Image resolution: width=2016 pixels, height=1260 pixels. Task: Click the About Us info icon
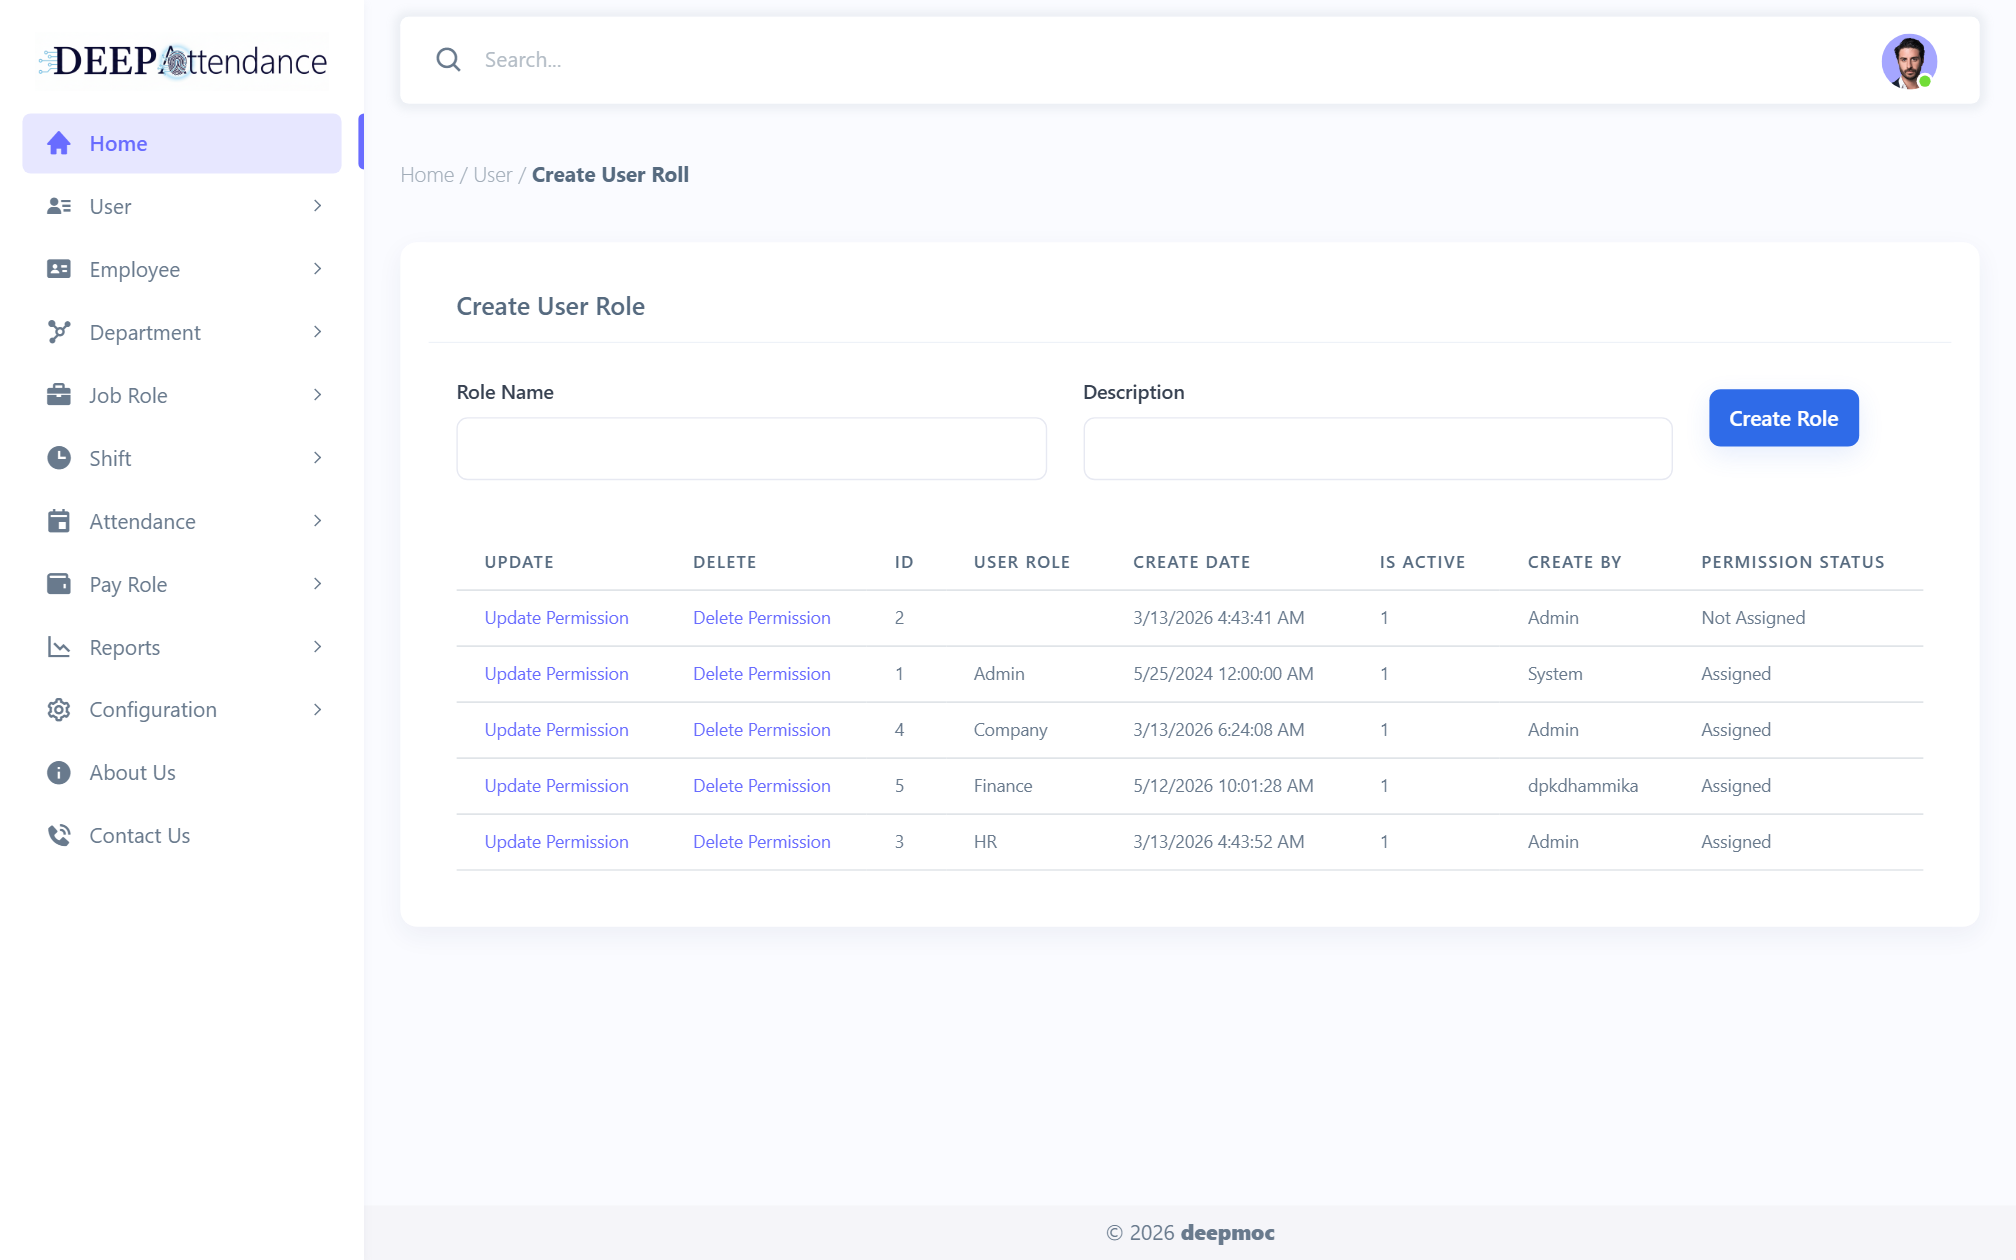click(59, 773)
